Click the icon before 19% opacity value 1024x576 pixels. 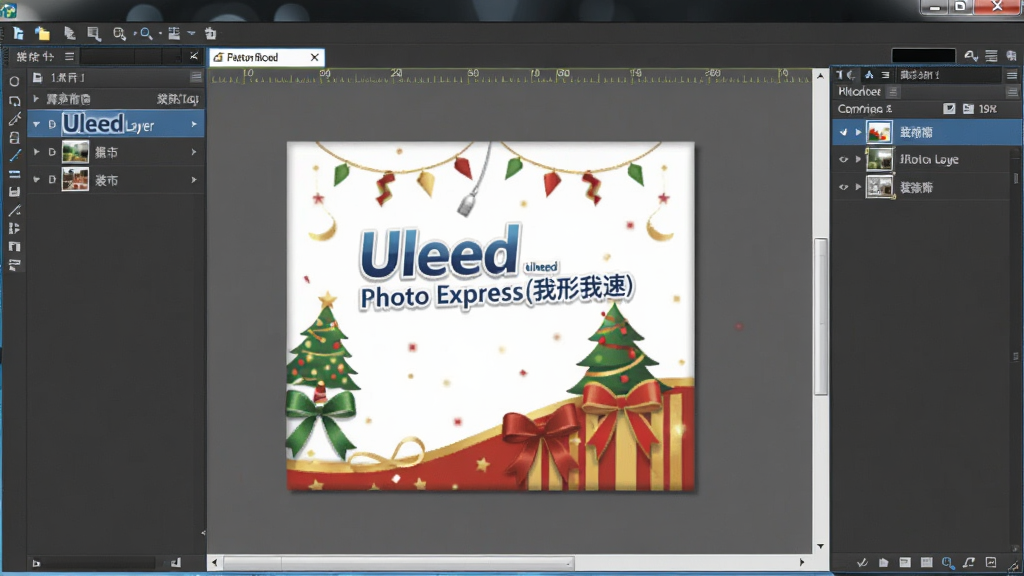968,108
